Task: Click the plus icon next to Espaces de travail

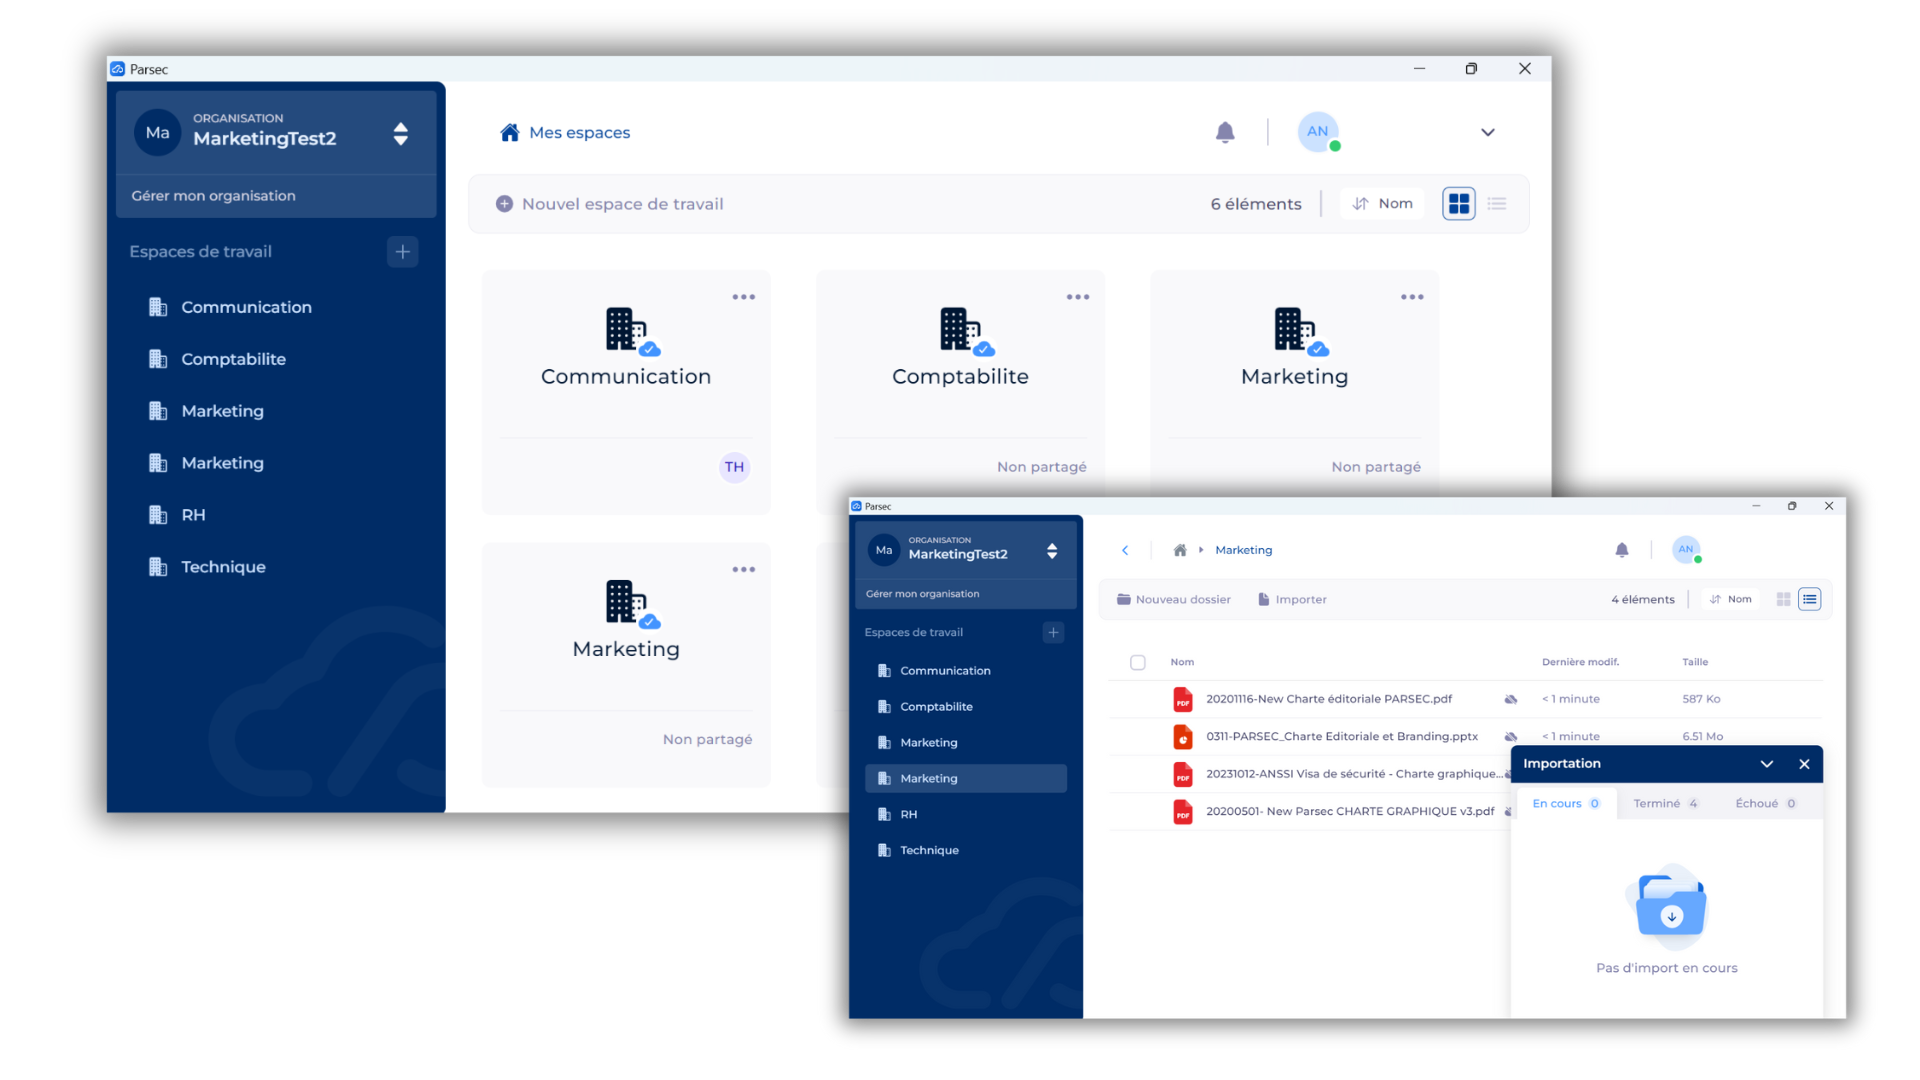Action: pyautogui.click(x=402, y=252)
